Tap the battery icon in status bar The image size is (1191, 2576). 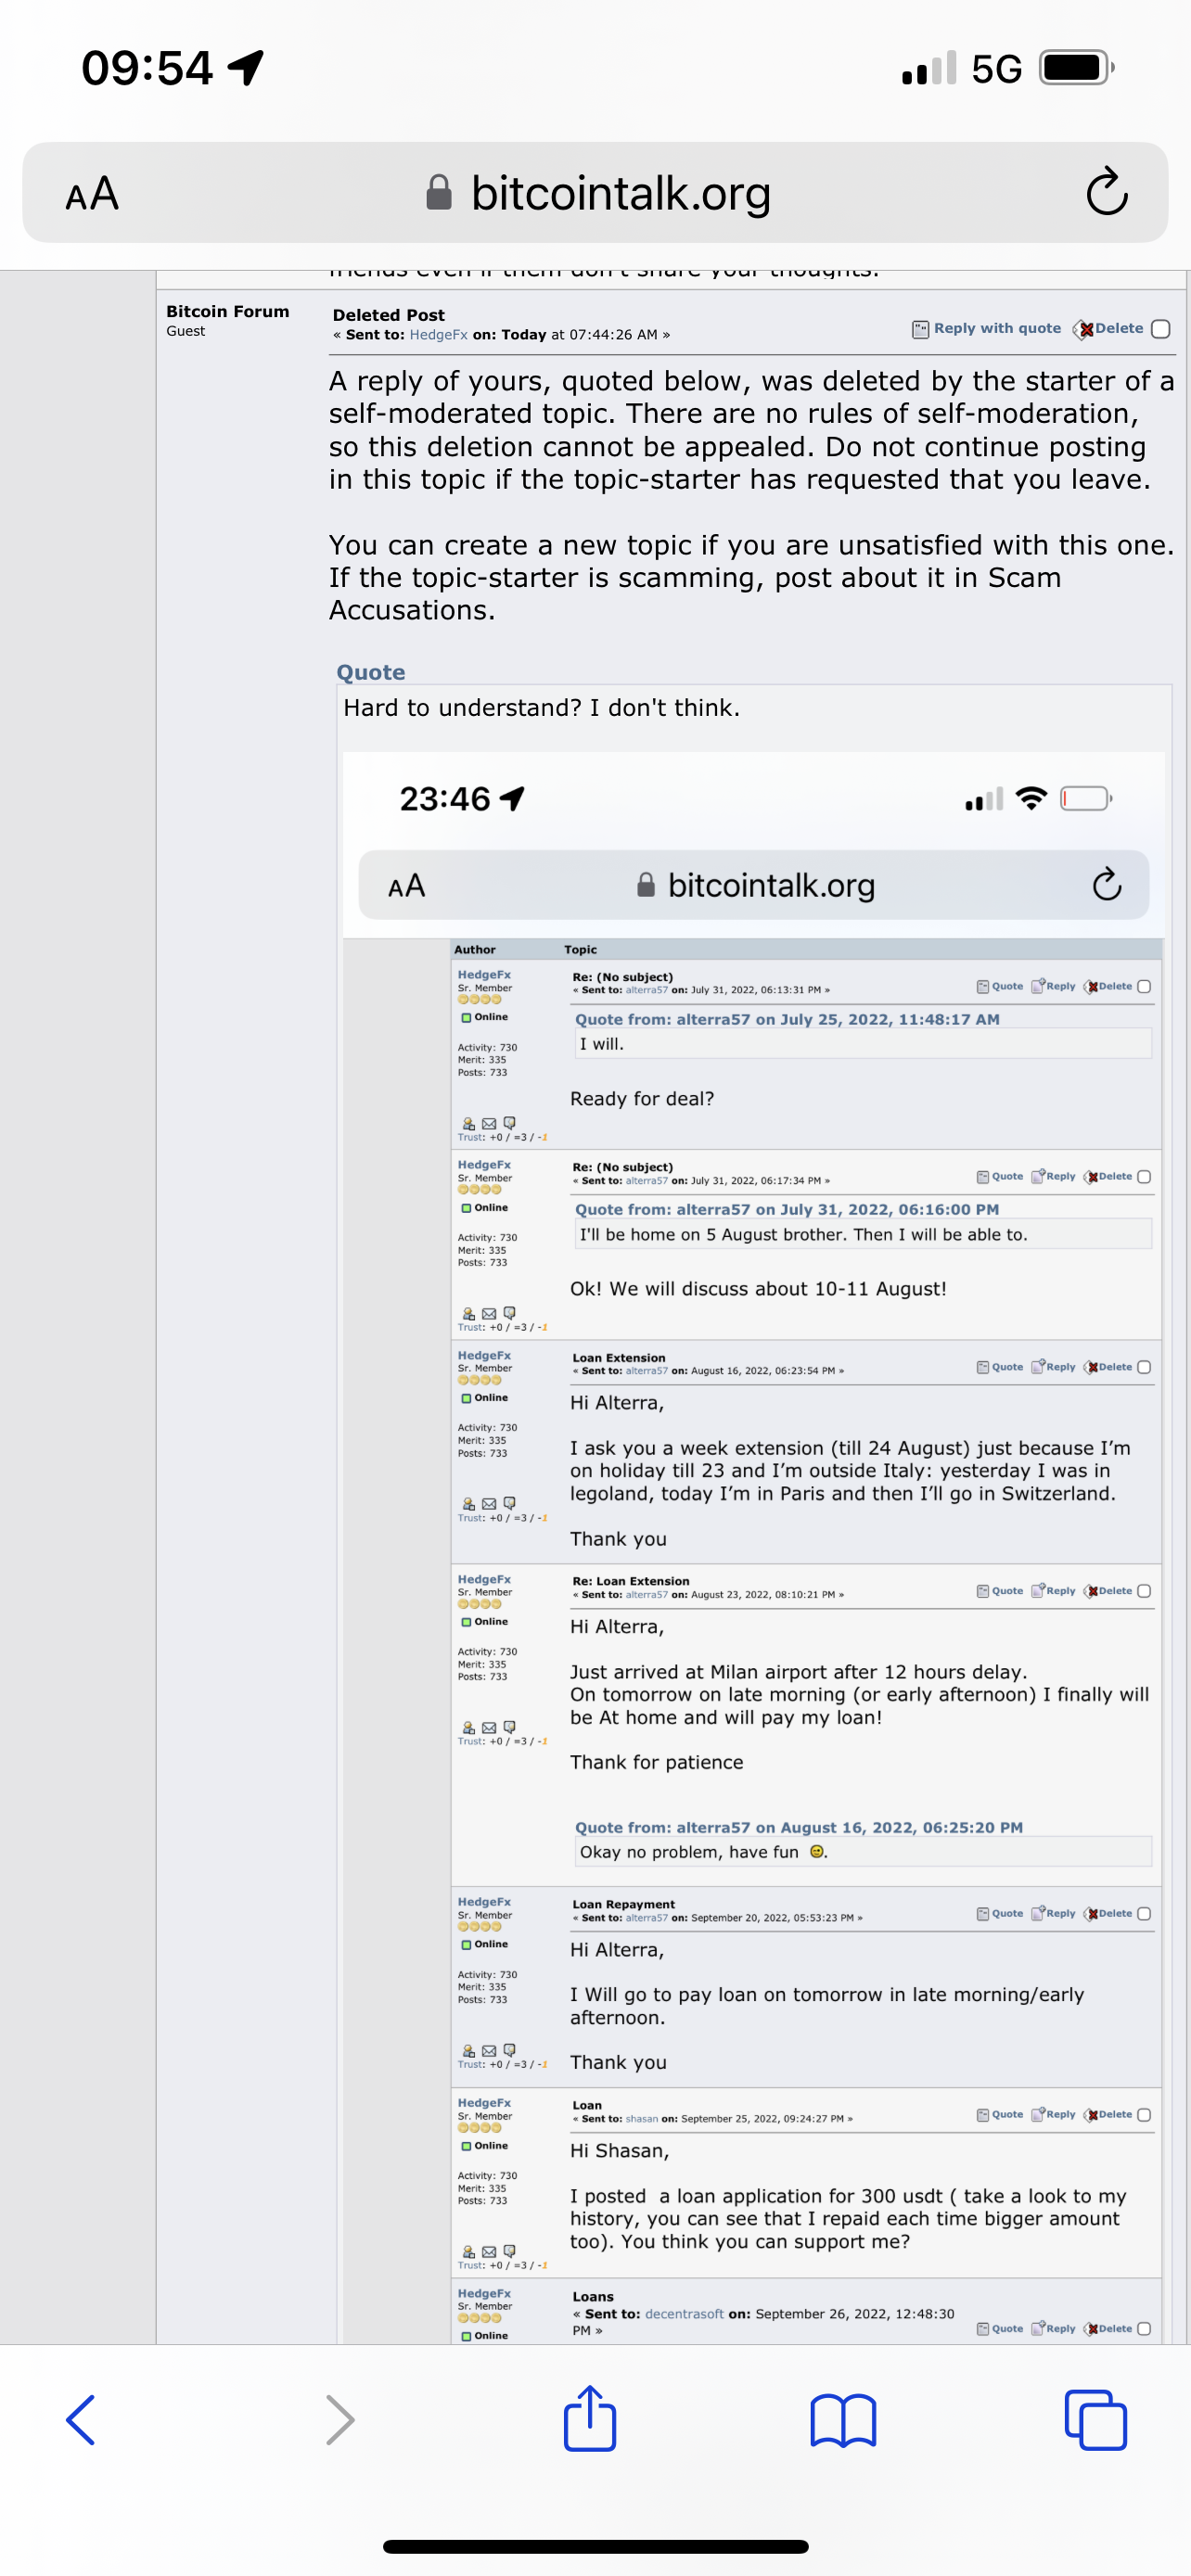[x=1076, y=68]
